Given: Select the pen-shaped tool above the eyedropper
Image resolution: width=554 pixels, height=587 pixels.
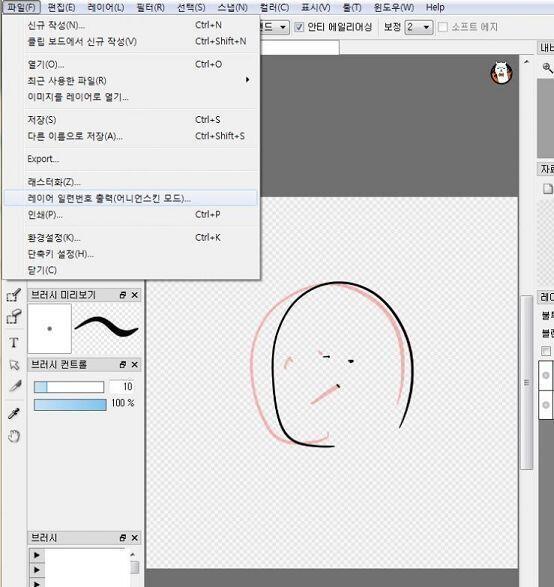Looking at the screenshot, I should coord(15,386).
